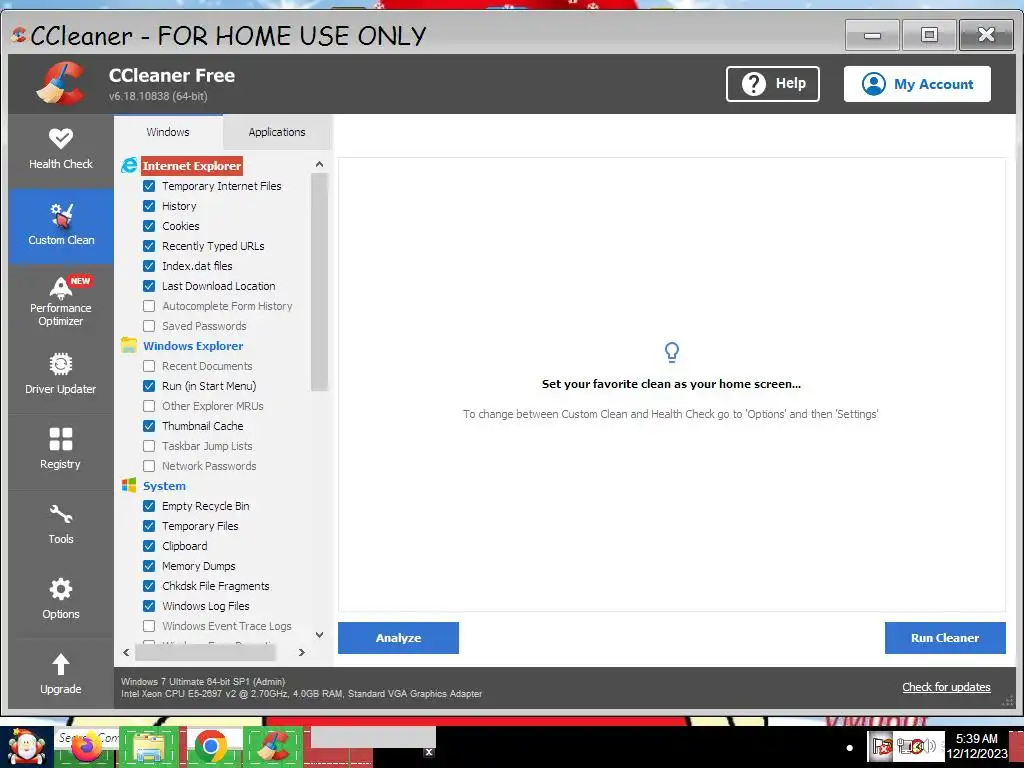Click the System Windows flag icon
Screen dimensions: 1024x768
pos(129,485)
